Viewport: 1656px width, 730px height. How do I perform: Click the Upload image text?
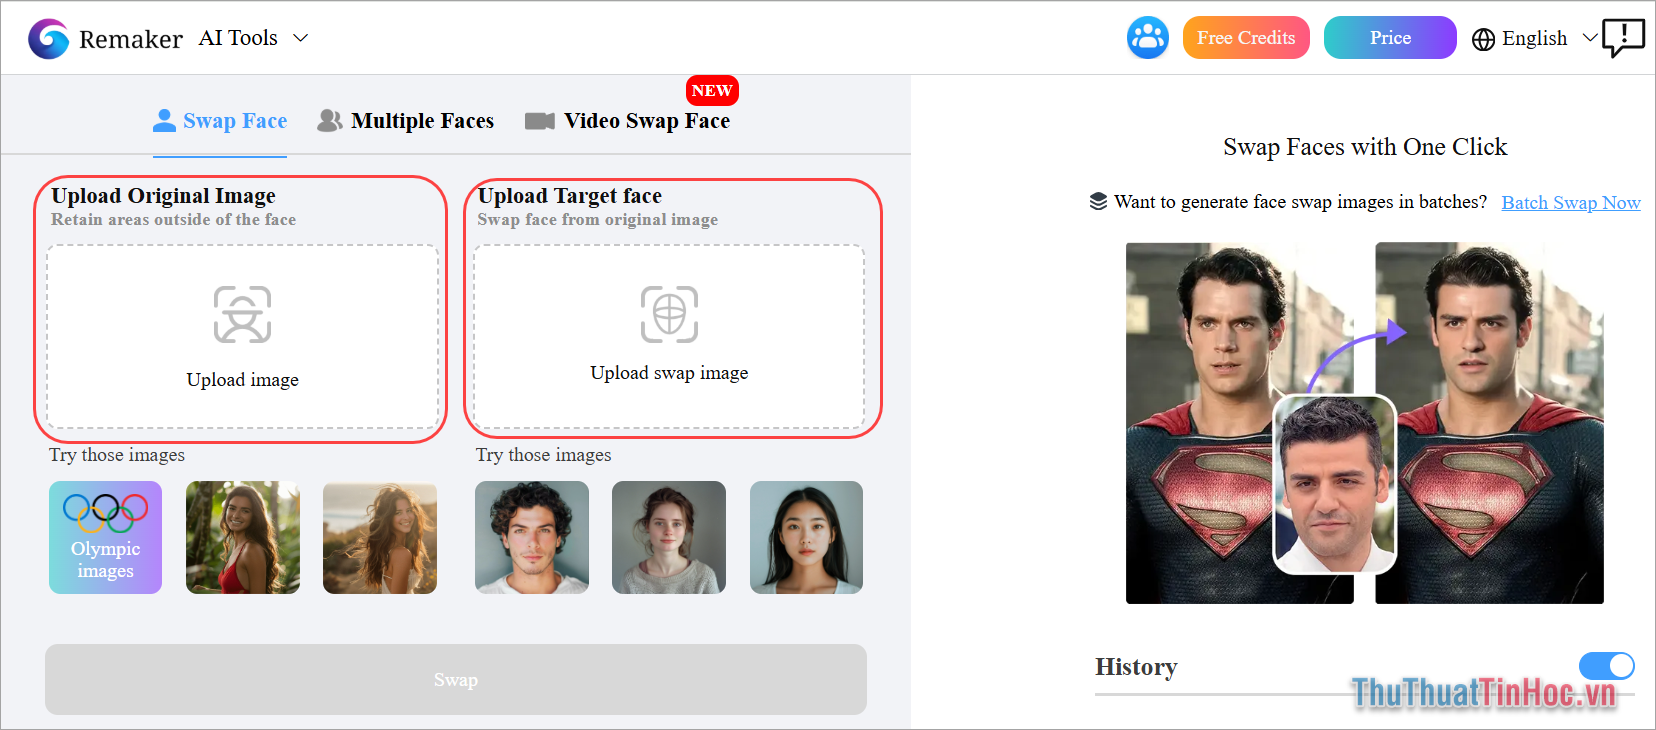pos(243,380)
